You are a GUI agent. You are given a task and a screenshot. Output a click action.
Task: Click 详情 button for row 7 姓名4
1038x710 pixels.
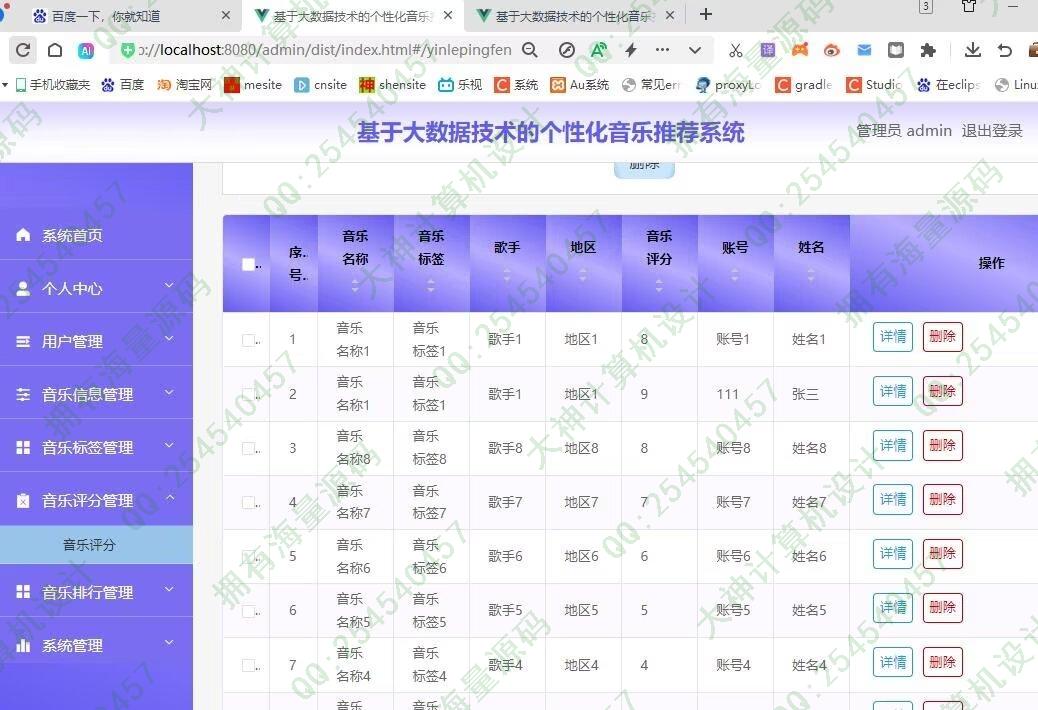click(x=893, y=662)
